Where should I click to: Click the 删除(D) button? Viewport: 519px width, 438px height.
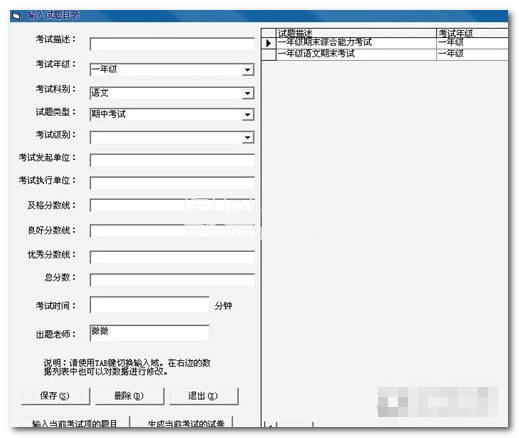pyautogui.click(x=129, y=396)
